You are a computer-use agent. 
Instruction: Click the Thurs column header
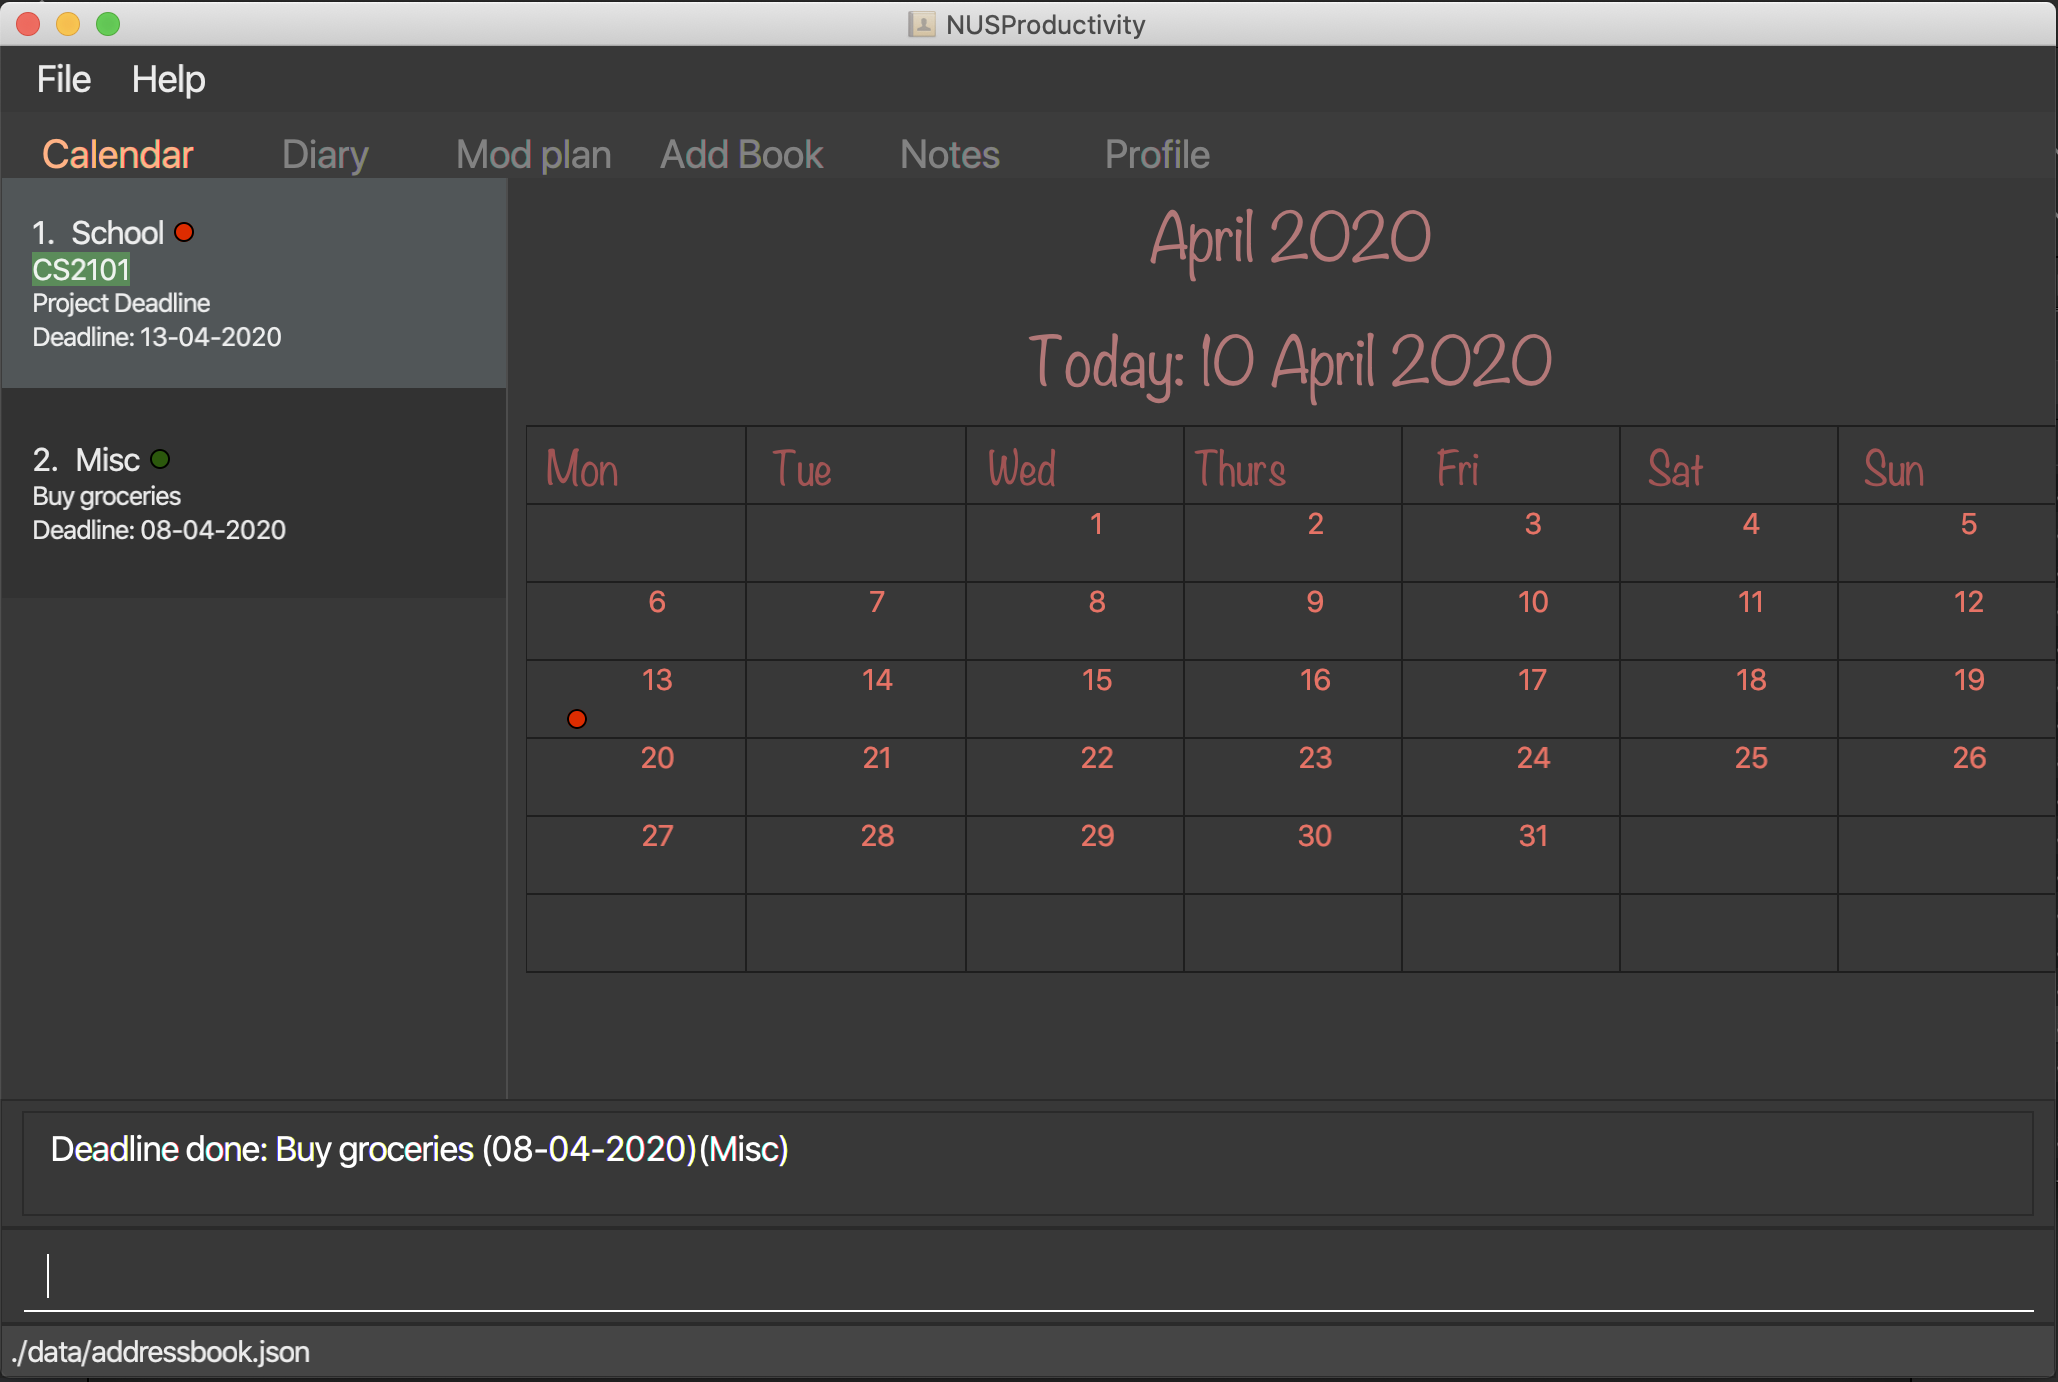click(1240, 468)
